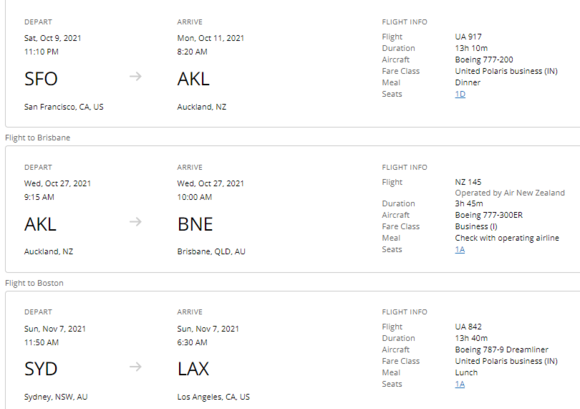Viewport: 580px width, 409px height.
Task: Click the SFO departure airport code
Action: pyautogui.click(x=41, y=79)
